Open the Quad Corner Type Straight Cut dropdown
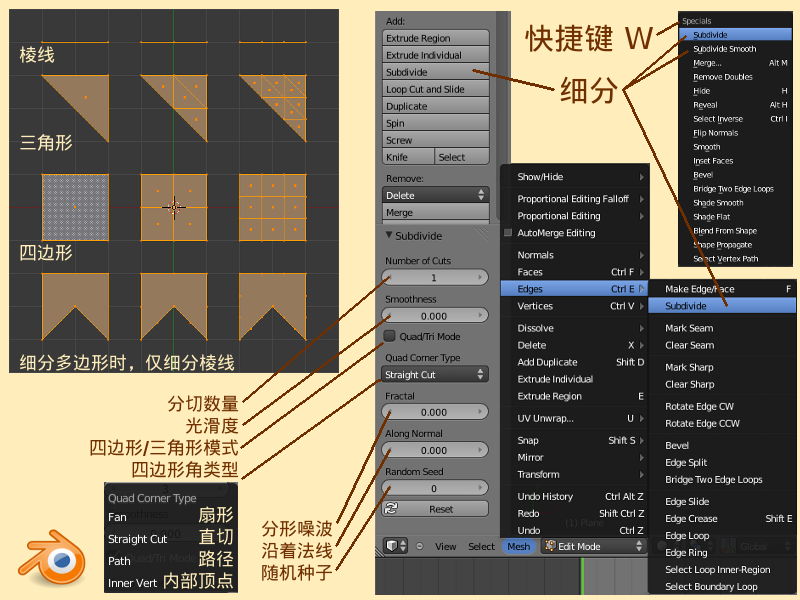Viewport: 800px width, 600px height. (x=435, y=374)
